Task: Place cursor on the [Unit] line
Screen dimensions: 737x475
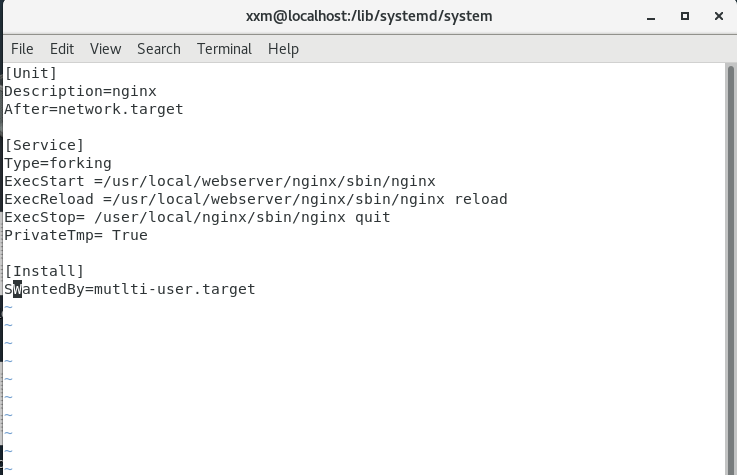Action: 31,73
